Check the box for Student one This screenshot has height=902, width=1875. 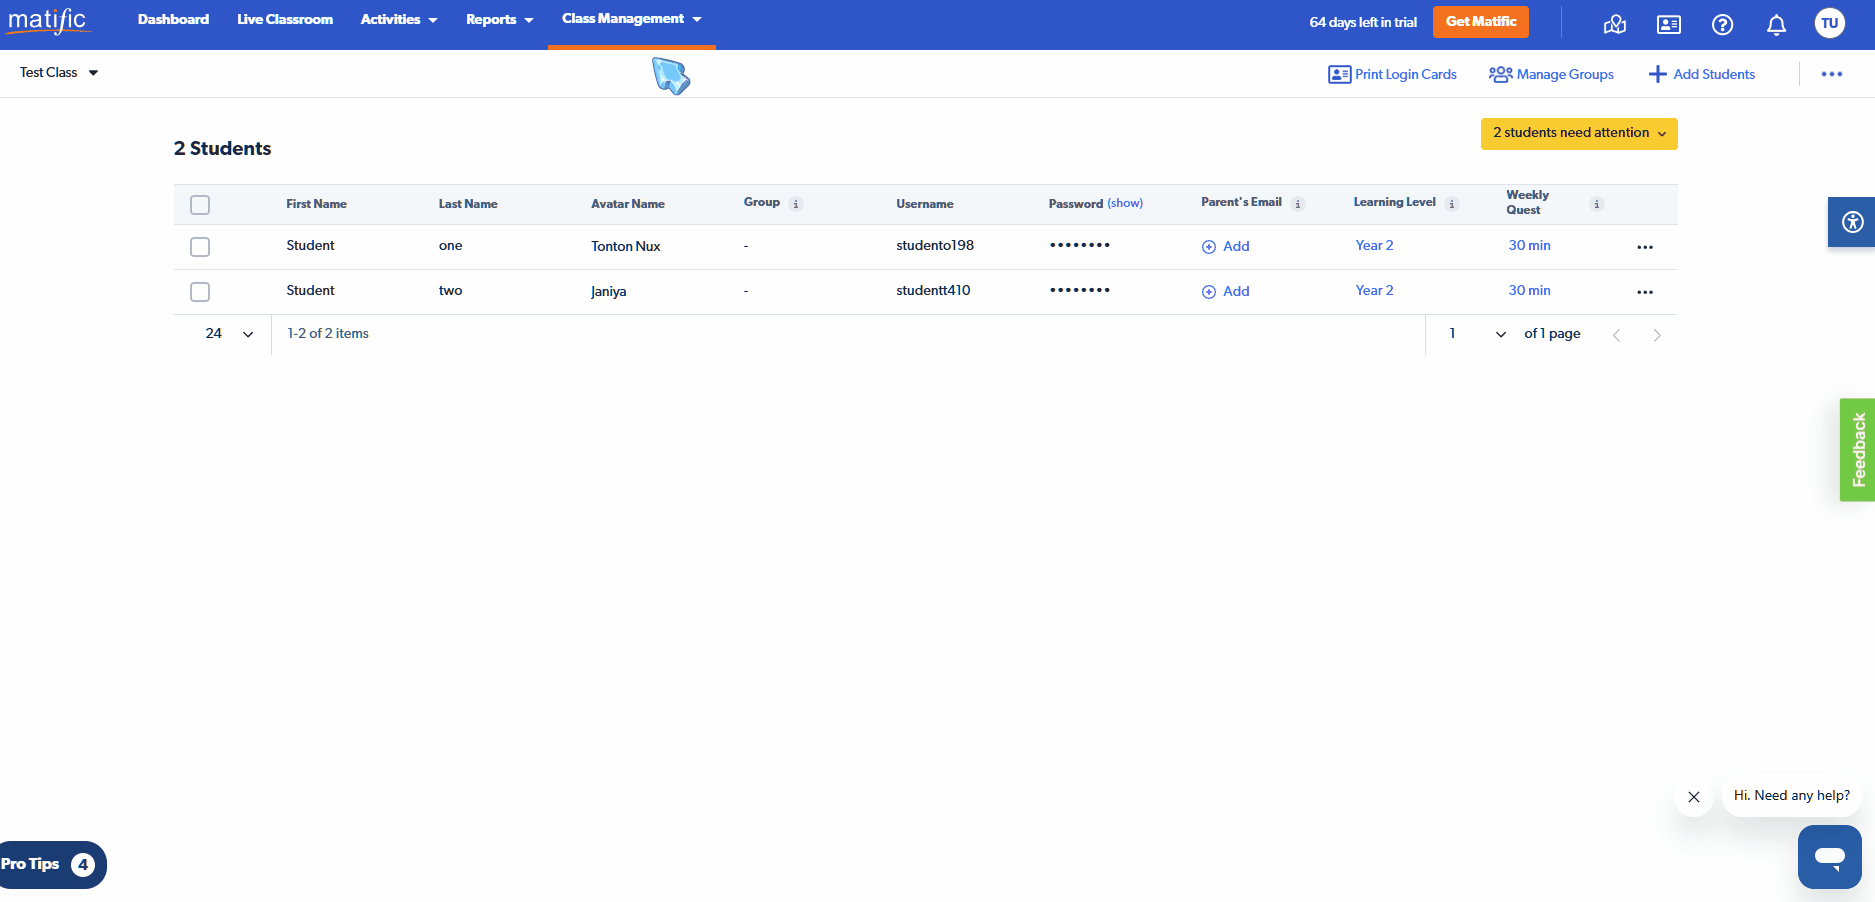point(200,247)
